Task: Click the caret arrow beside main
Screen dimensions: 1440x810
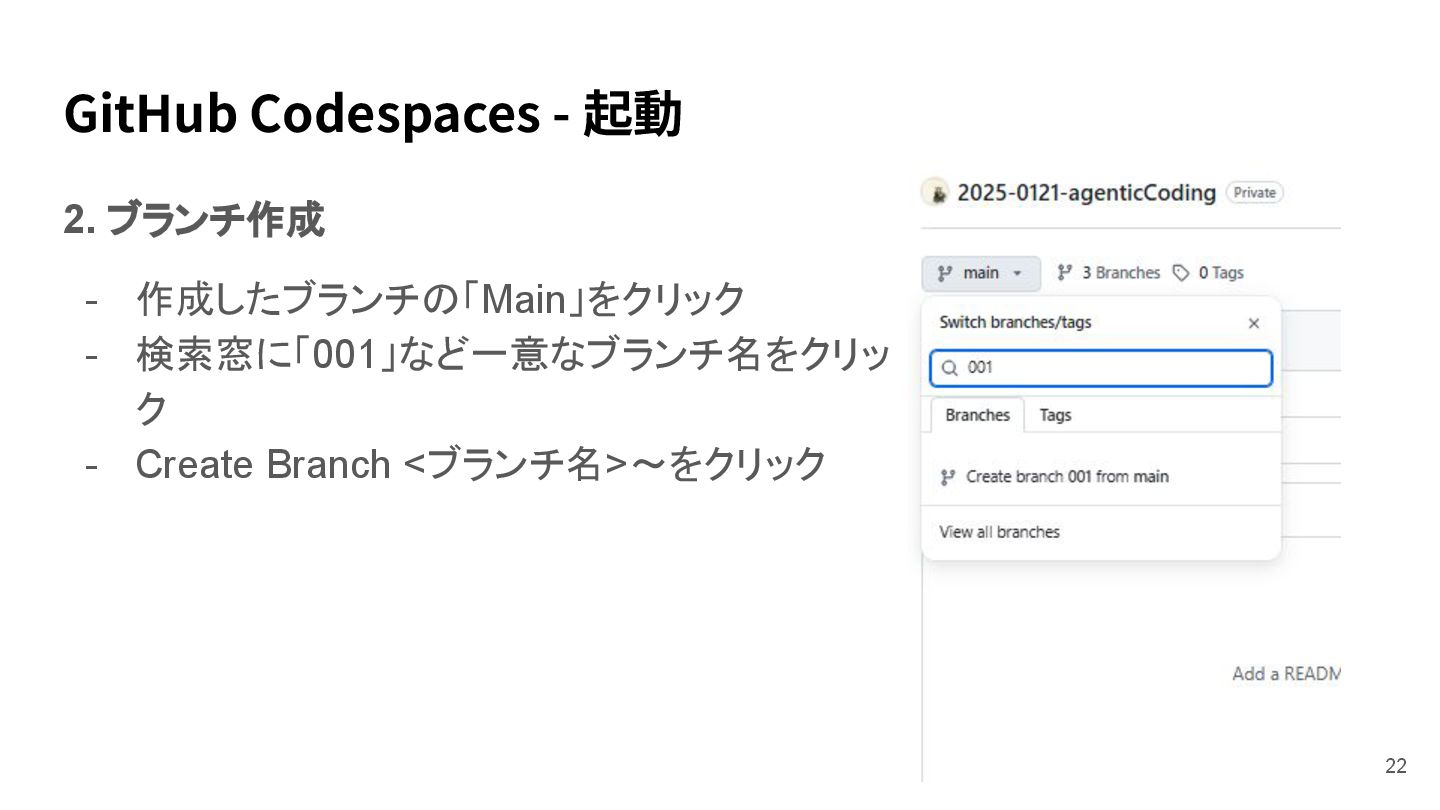Action: pyautogui.click(x=1017, y=273)
